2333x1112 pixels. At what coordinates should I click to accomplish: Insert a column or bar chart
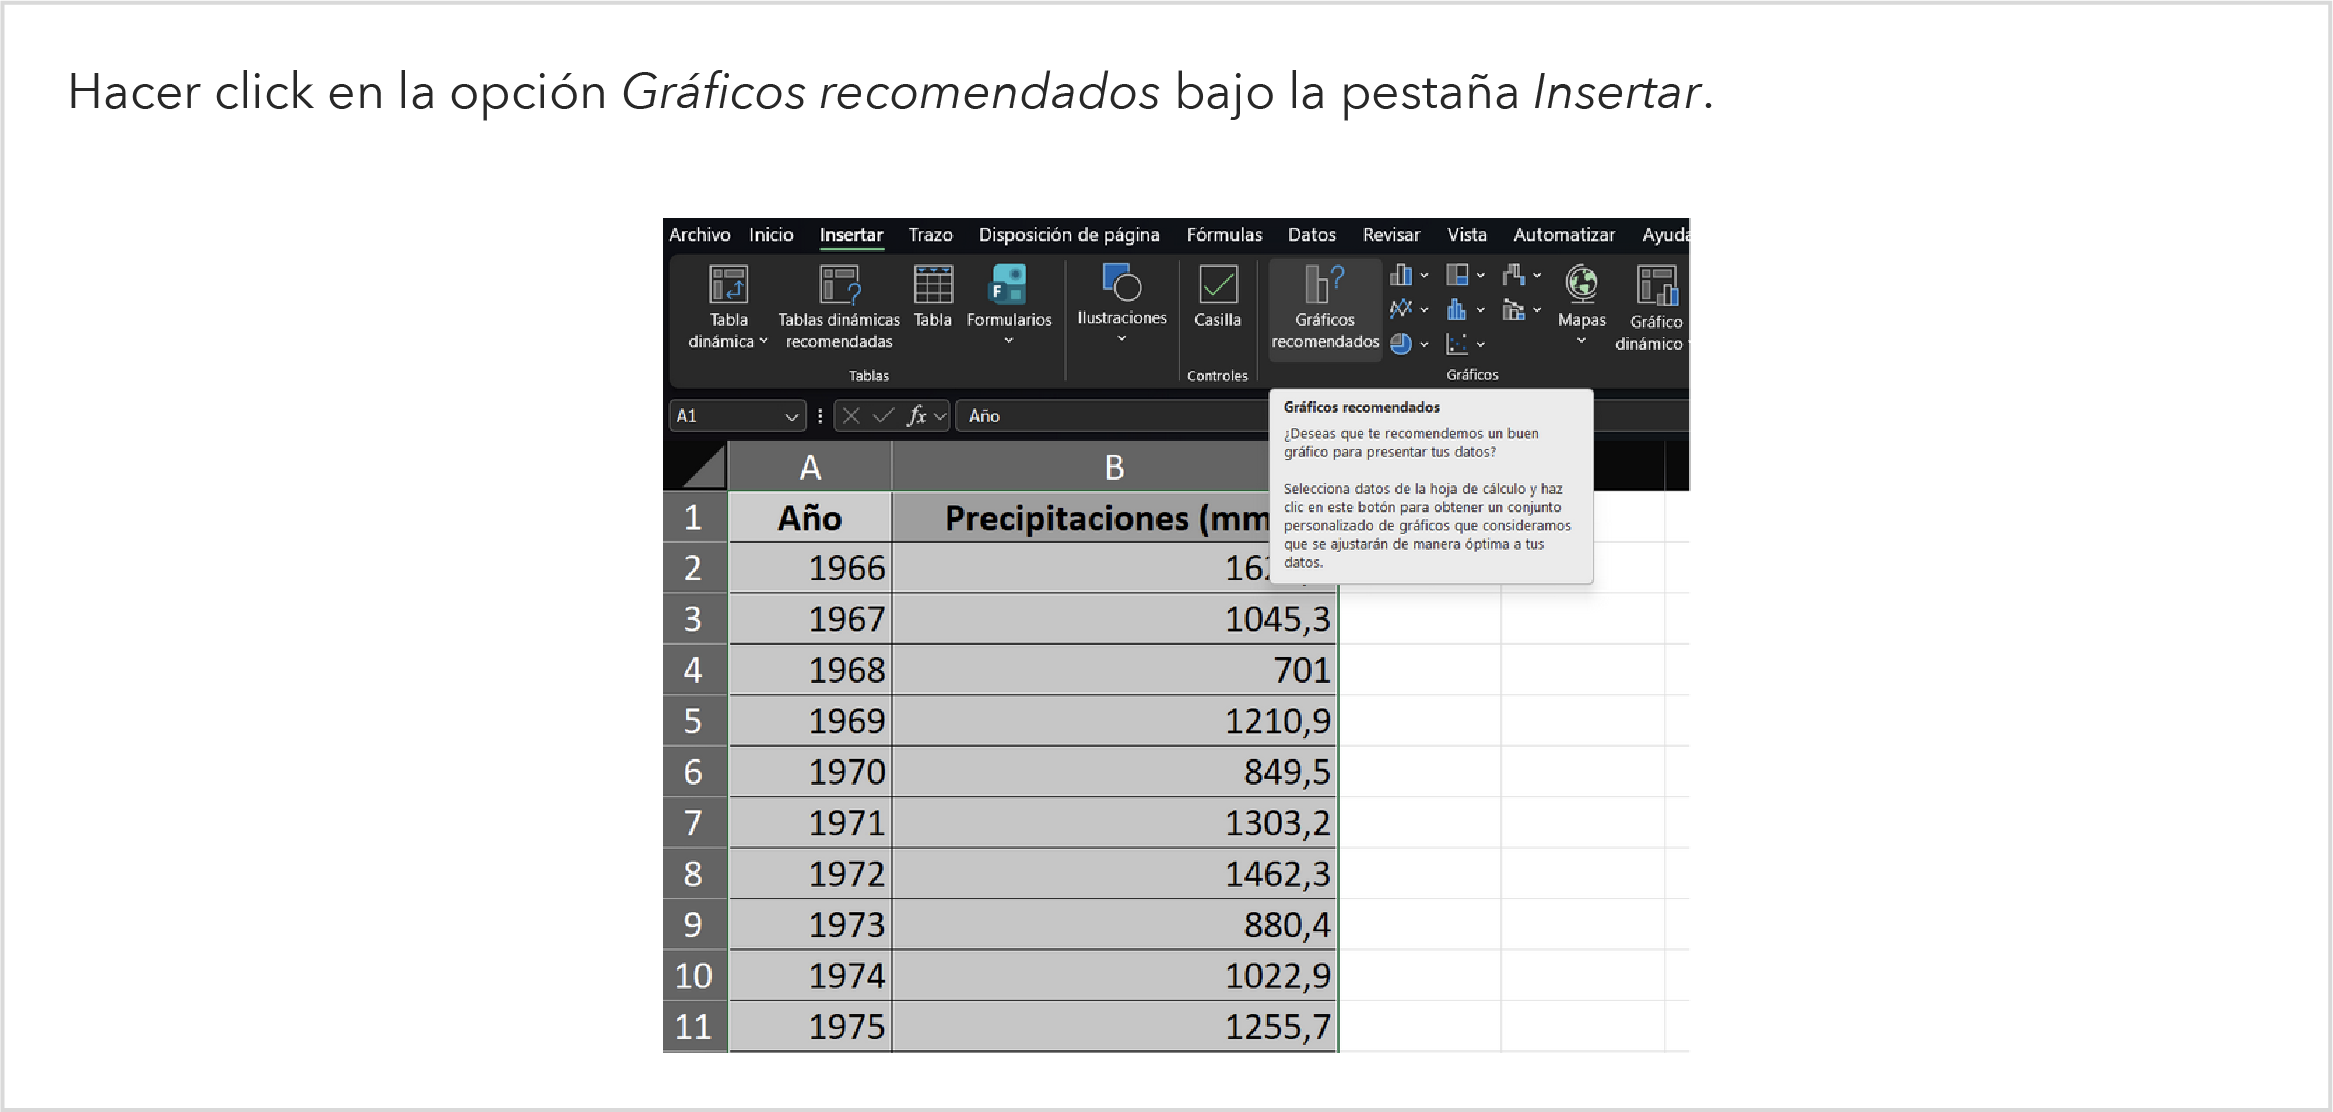point(1402,275)
